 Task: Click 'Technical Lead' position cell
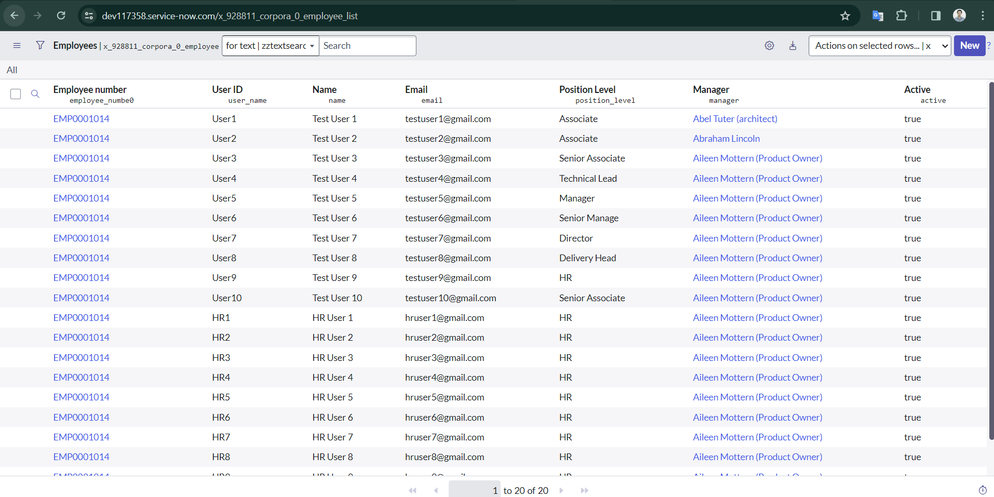click(588, 178)
